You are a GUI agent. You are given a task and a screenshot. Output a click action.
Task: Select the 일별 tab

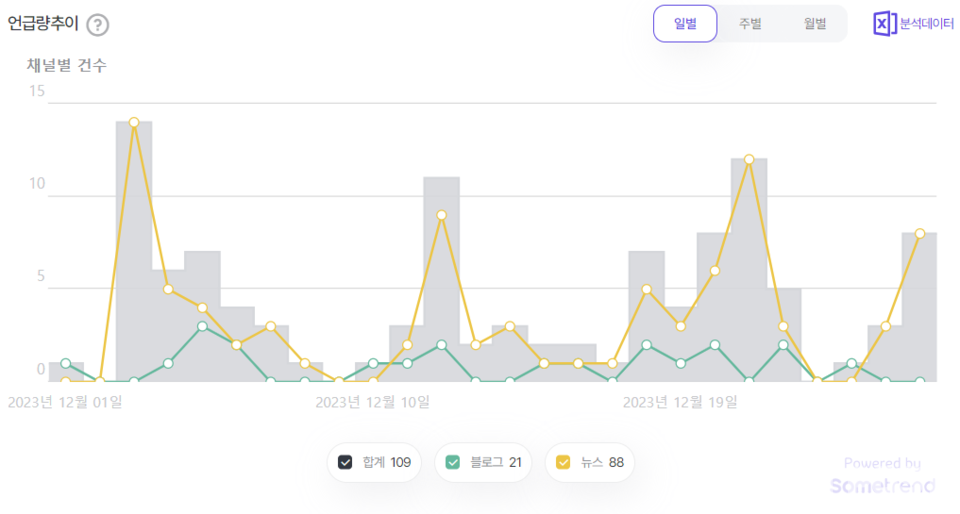tap(685, 24)
